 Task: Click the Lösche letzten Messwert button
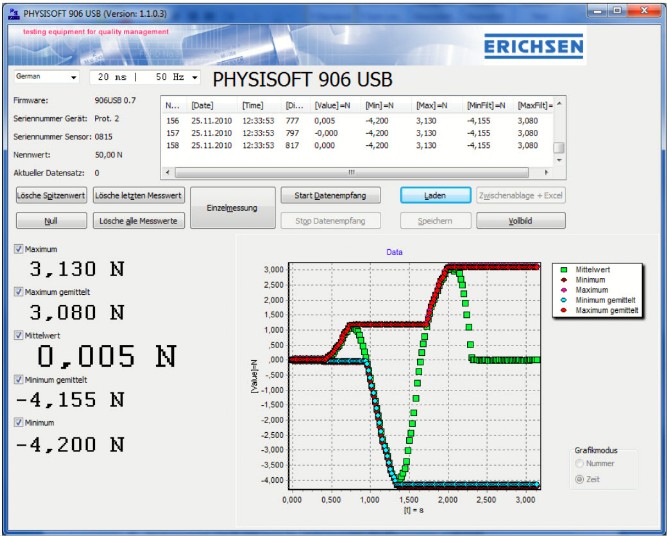139,196
